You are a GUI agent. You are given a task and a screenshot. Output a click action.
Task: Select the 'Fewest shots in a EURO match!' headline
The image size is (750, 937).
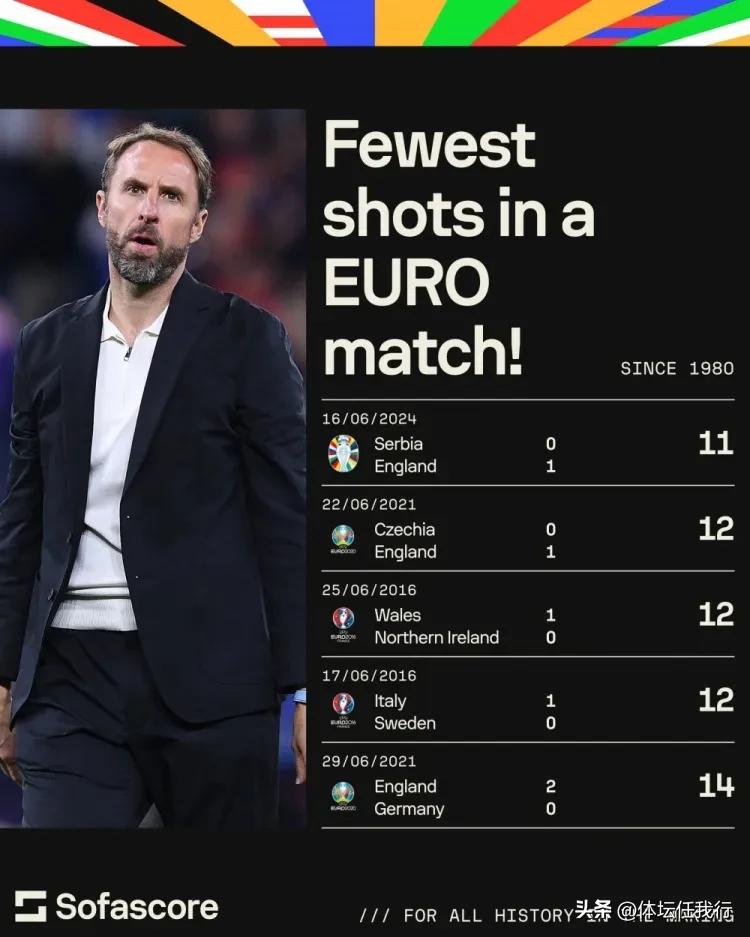458,247
